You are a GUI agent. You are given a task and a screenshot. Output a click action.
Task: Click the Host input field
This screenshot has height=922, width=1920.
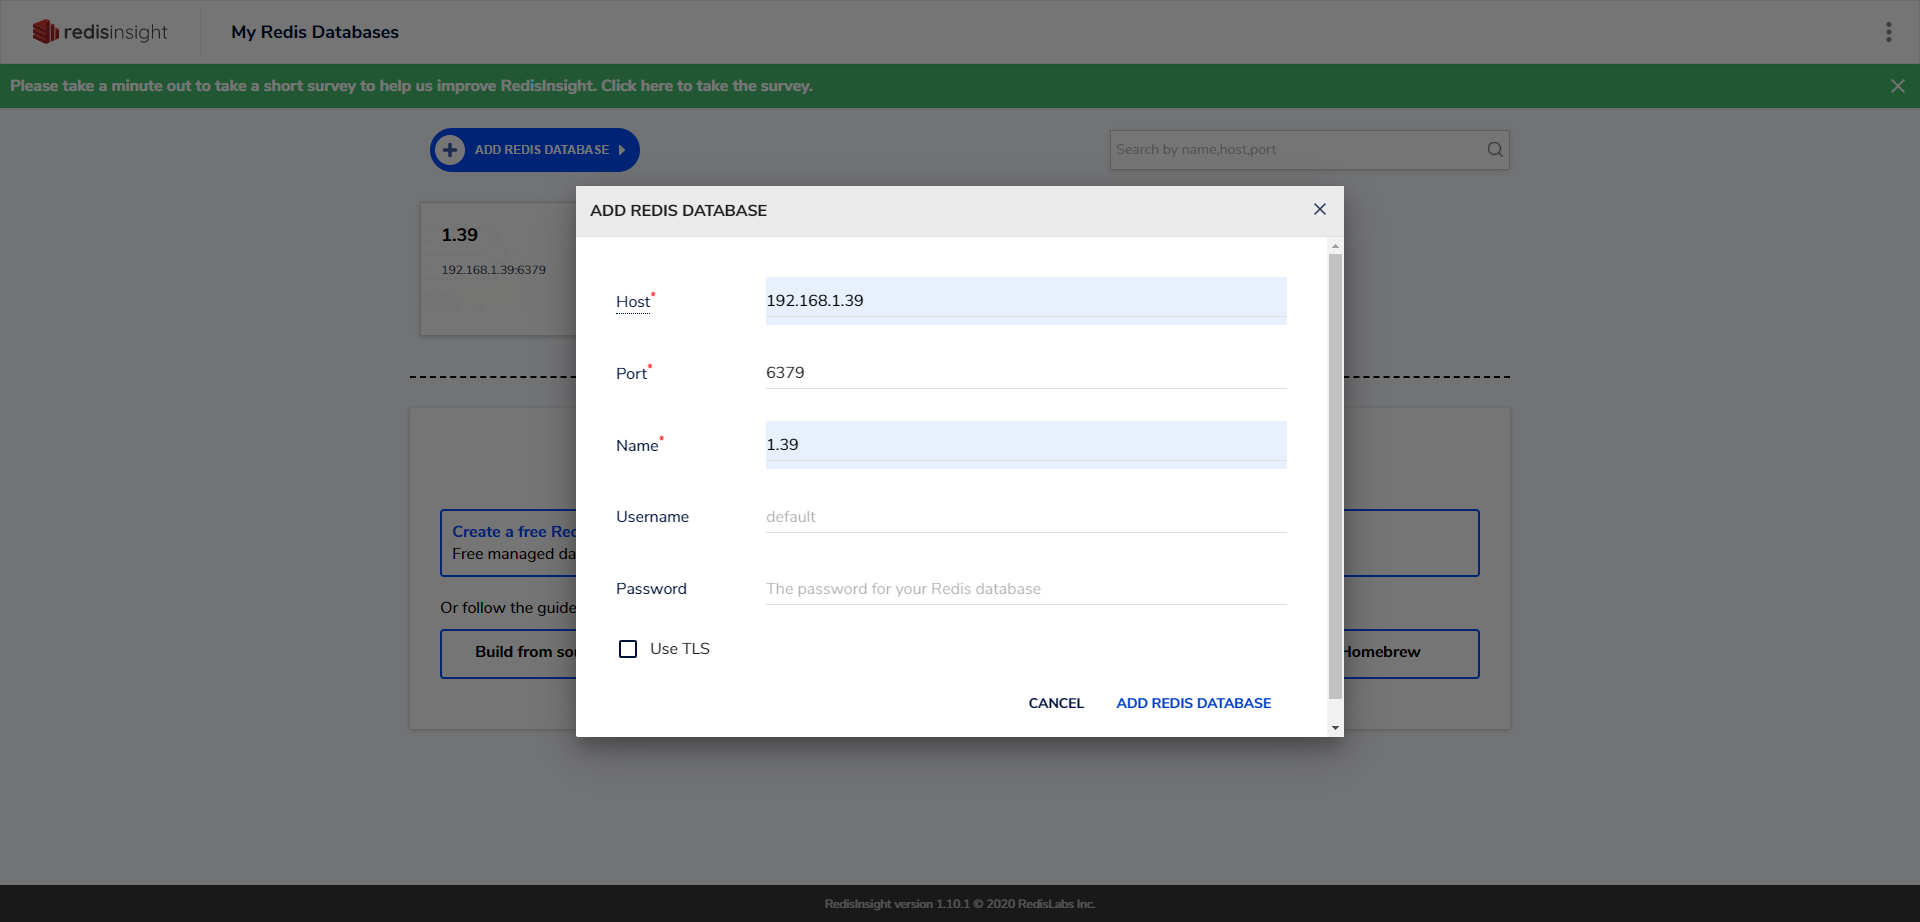point(1025,300)
